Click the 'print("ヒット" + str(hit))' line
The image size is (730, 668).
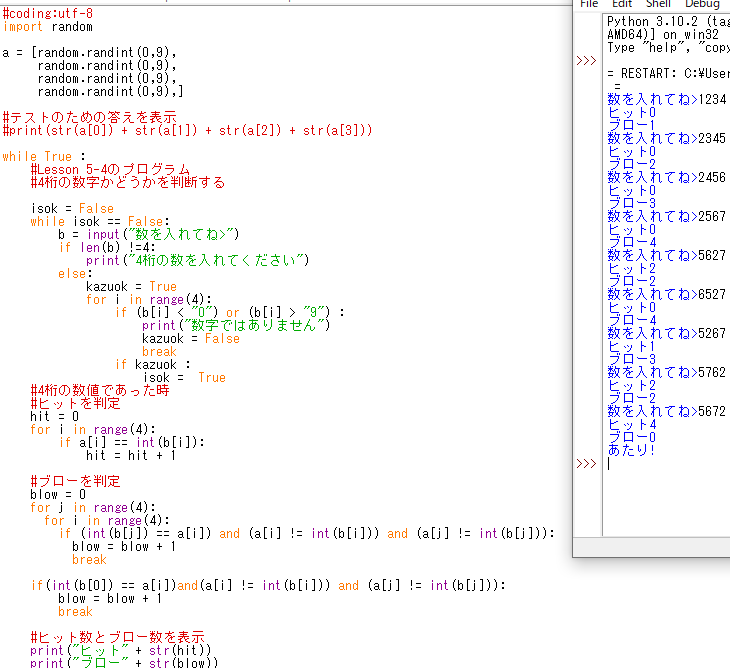click(x=121, y=650)
